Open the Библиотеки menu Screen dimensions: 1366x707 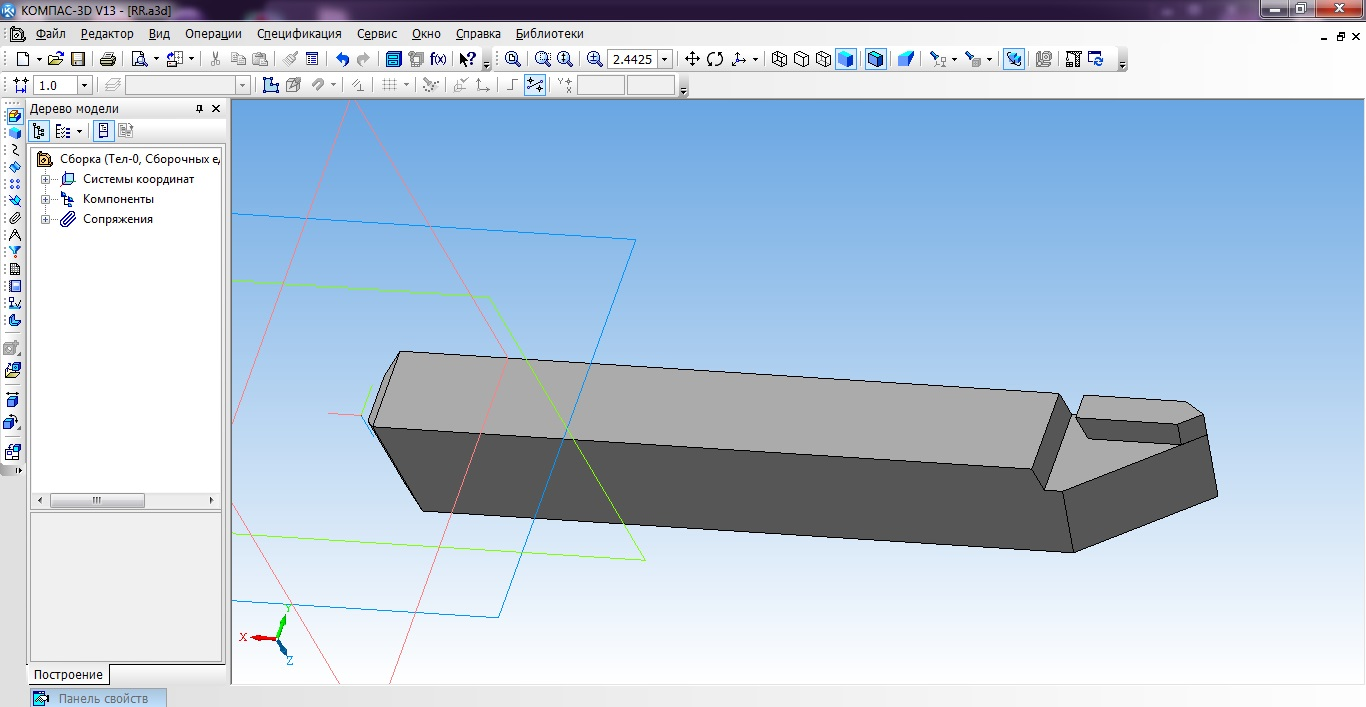[549, 34]
